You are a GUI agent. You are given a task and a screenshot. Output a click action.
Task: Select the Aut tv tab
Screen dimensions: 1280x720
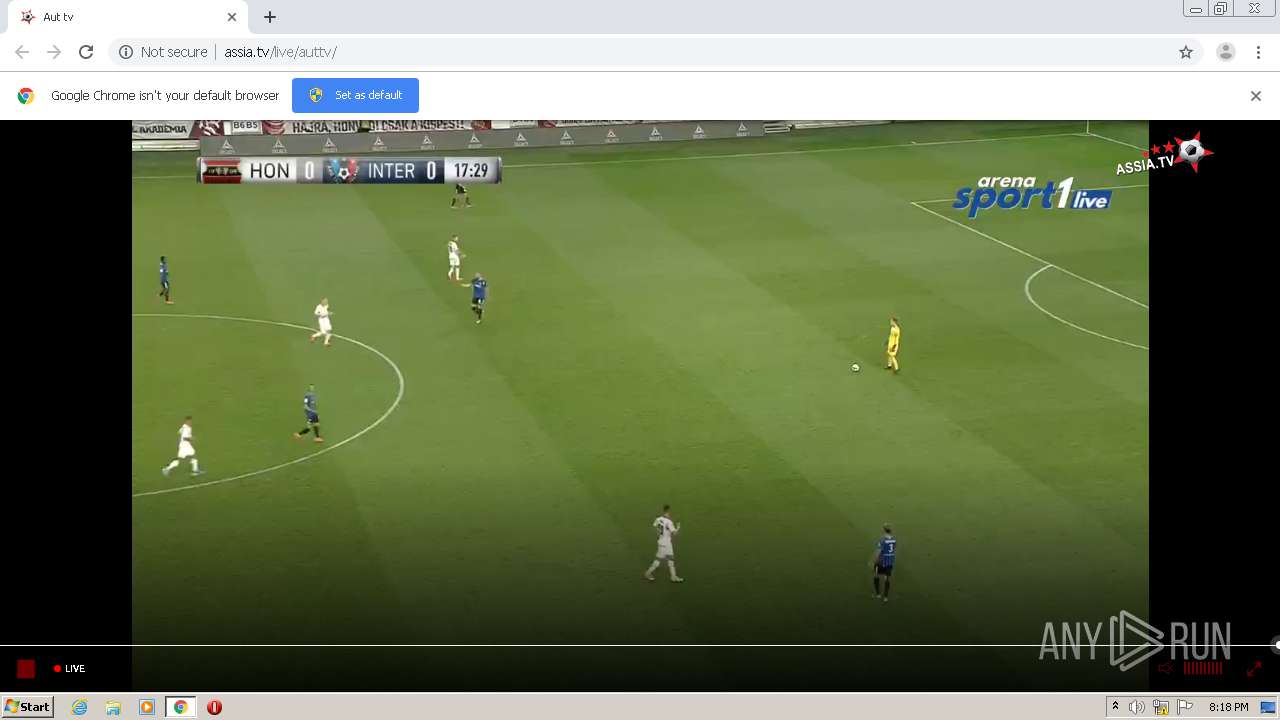click(130, 17)
